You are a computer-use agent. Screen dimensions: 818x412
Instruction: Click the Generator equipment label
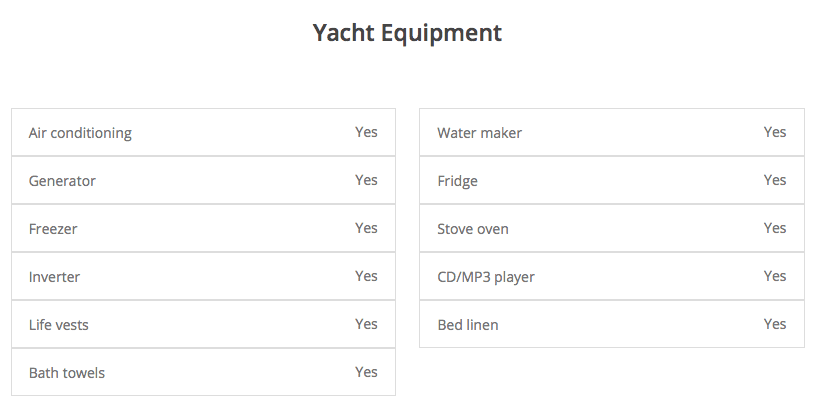pos(62,181)
